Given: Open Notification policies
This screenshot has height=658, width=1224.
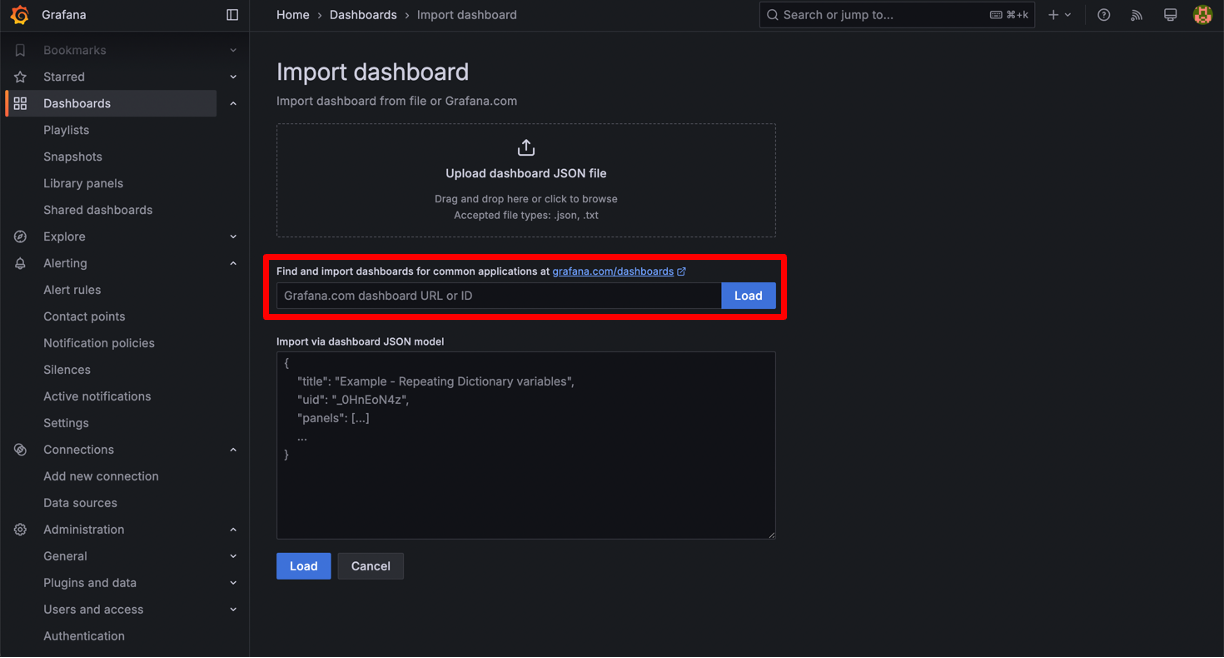Looking at the screenshot, I should [99, 343].
